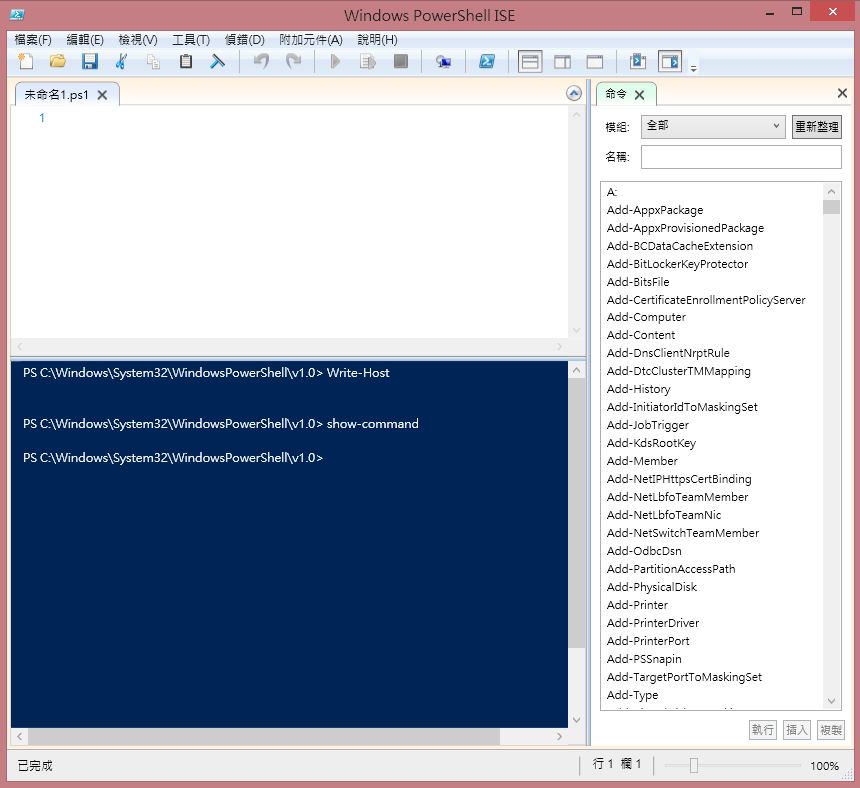Viewport: 860px width, 788px height.
Task: Close the 命令 add-on tab with its X
Action: (x=639, y=95)
